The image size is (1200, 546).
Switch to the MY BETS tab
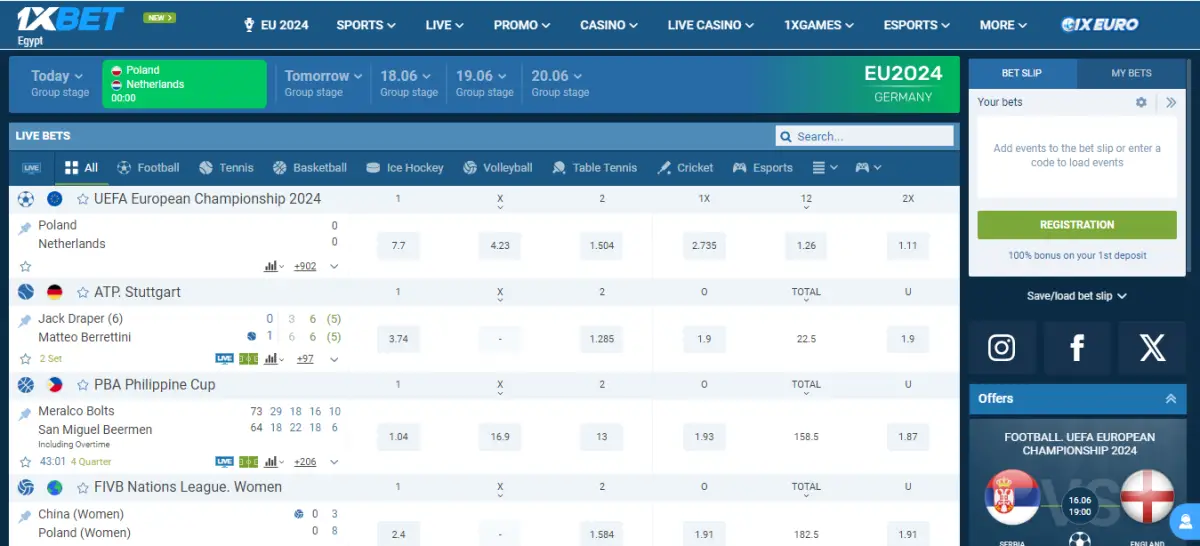coord(1131,73)
